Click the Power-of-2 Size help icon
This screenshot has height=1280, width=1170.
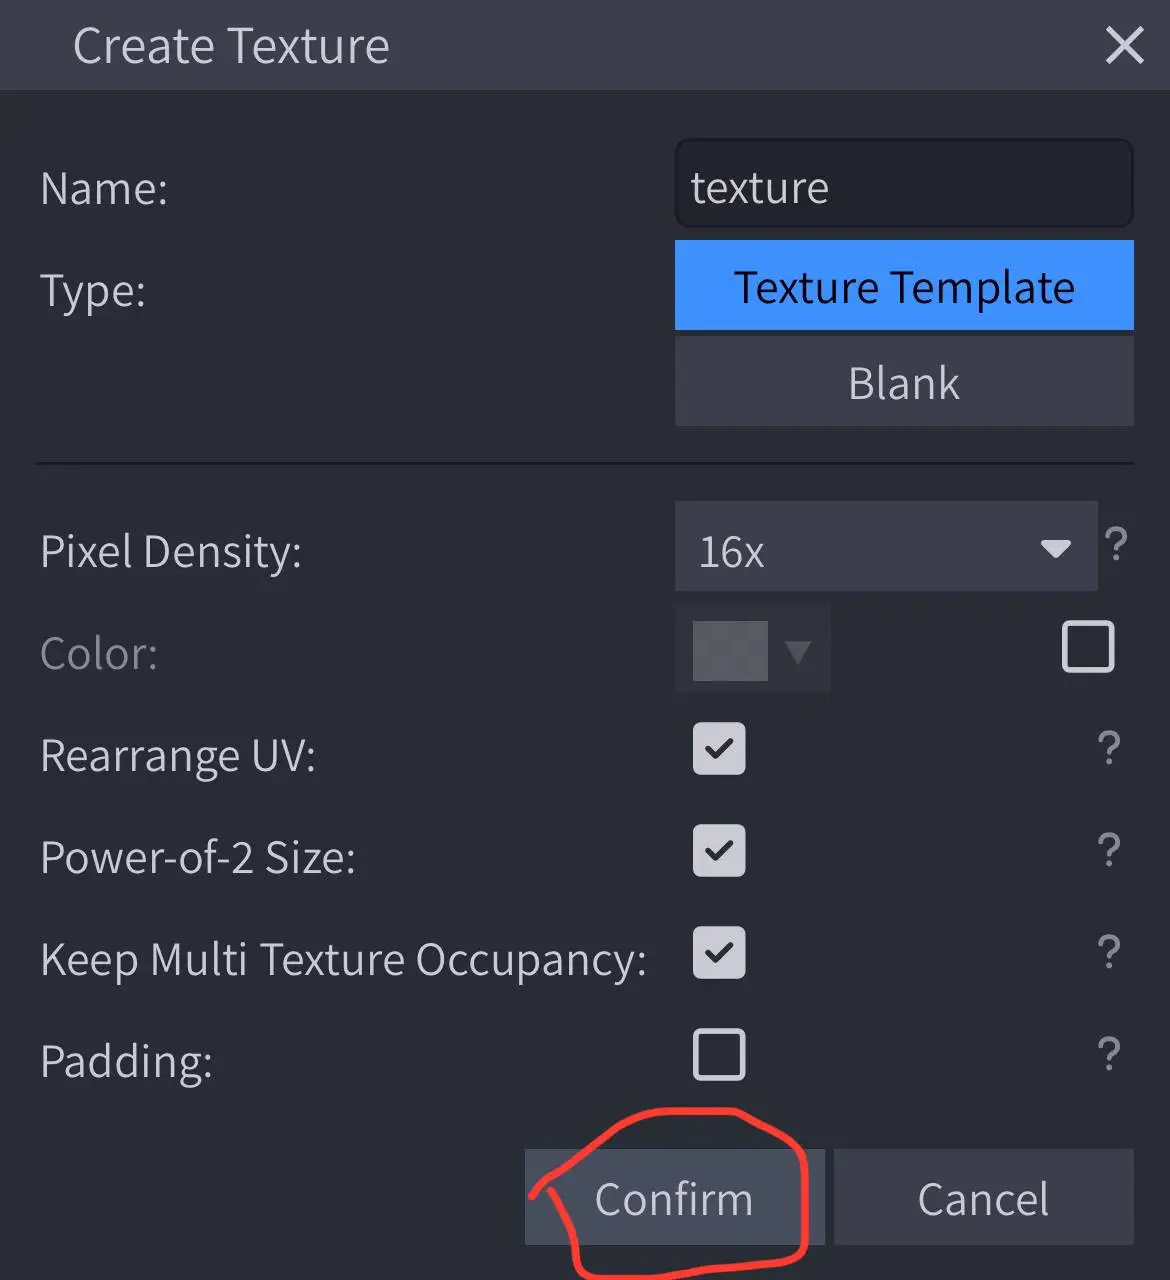pyautogui.click(x=1108, y=850)
